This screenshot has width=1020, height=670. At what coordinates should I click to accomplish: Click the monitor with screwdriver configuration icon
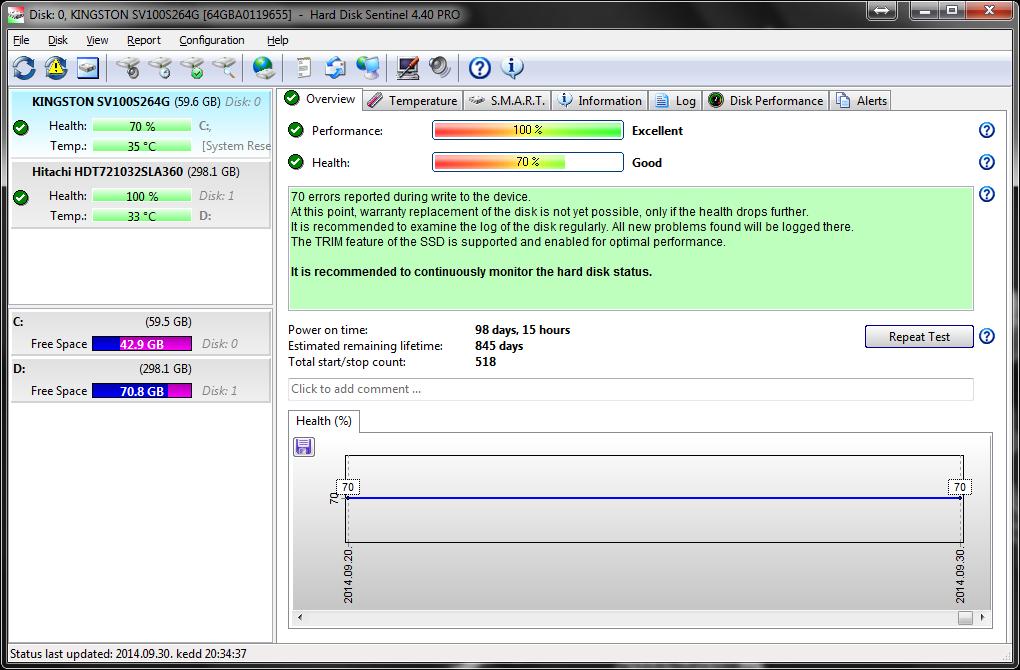click(408, 68)
